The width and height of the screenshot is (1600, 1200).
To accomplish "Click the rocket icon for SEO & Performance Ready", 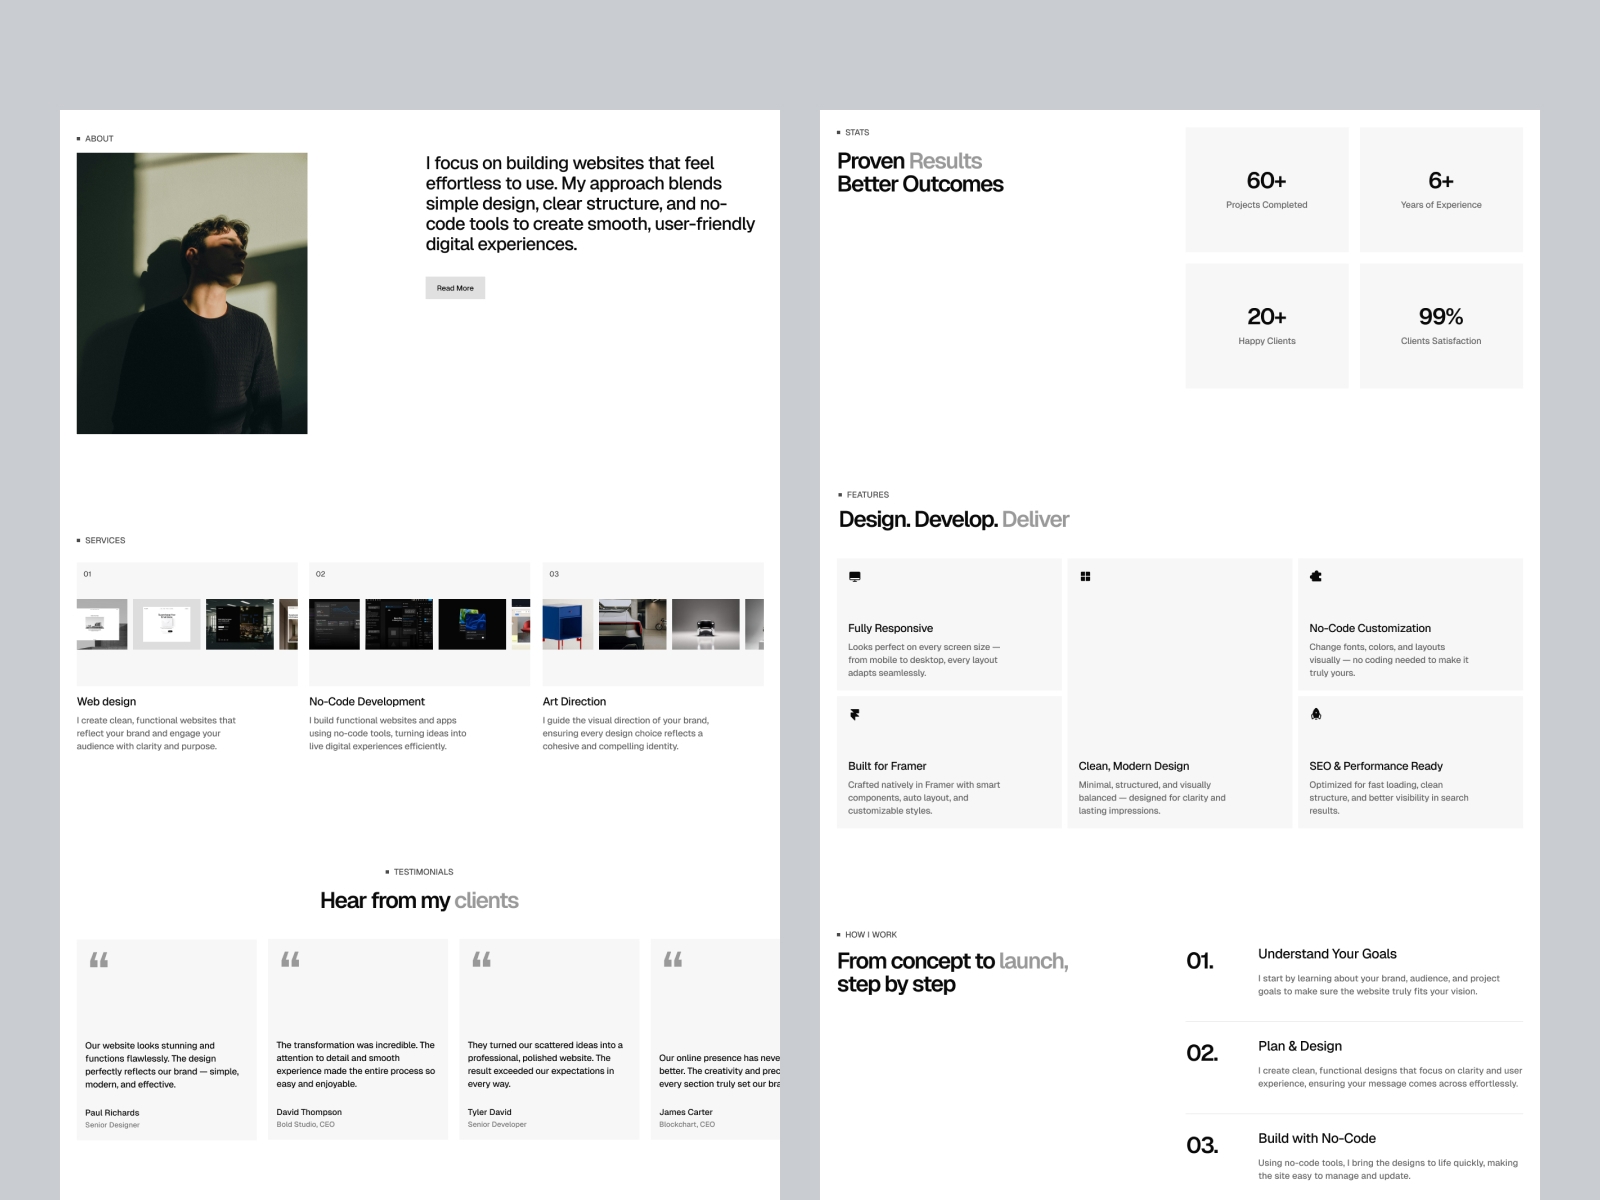I will [x=1317, y=714].
